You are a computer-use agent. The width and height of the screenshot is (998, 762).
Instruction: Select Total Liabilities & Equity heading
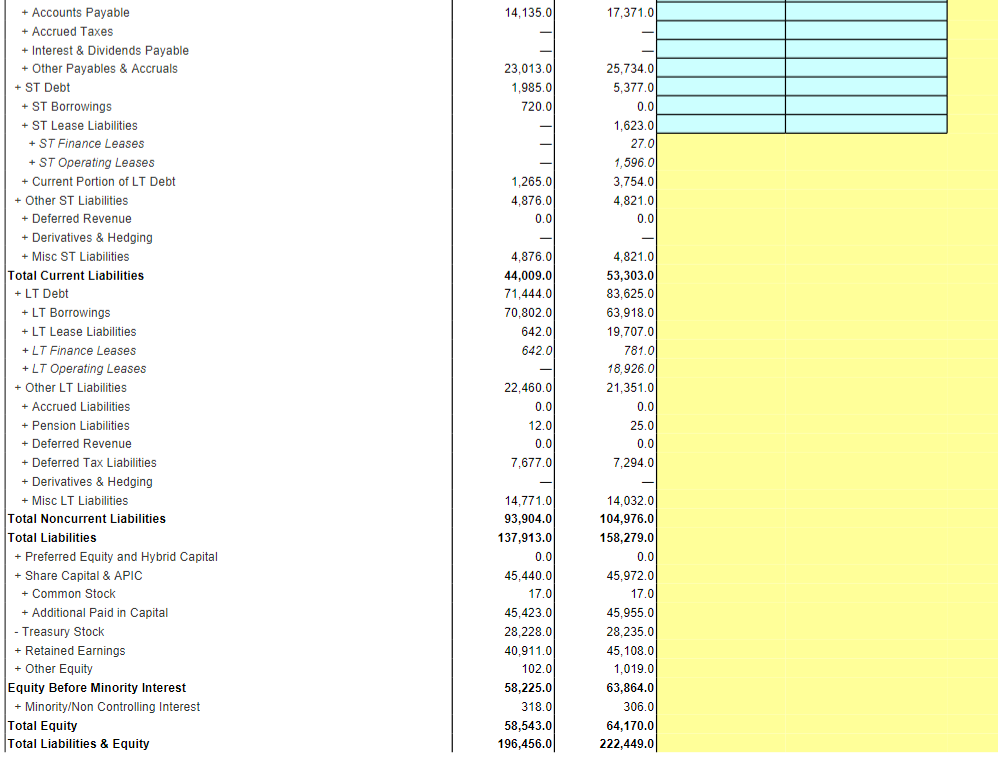click(x=78, y=744)
